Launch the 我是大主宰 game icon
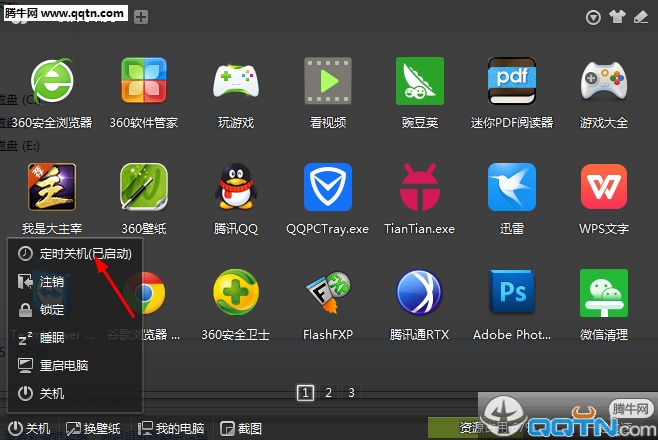This screenshot has height=440, width=658. (52, 187)
